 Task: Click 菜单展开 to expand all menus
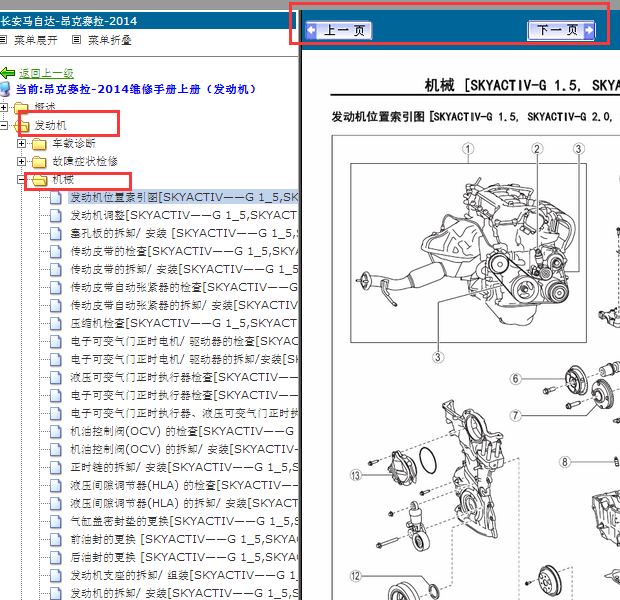click(x=36, y=40)
